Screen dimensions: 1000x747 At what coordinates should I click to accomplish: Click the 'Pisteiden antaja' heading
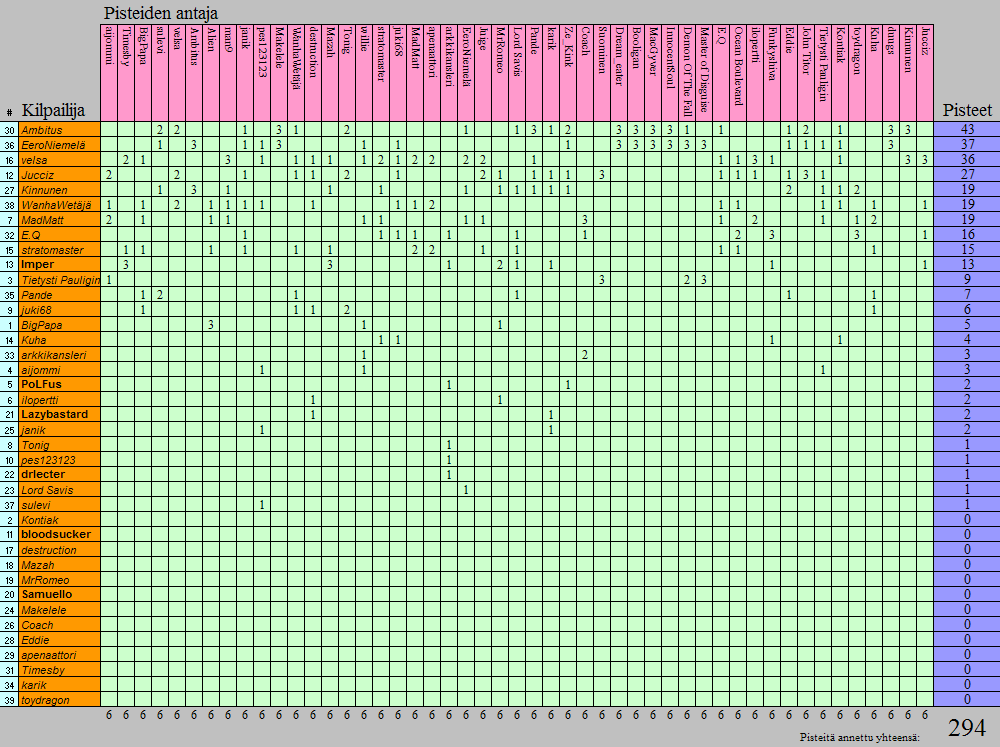tap(161, 13)
